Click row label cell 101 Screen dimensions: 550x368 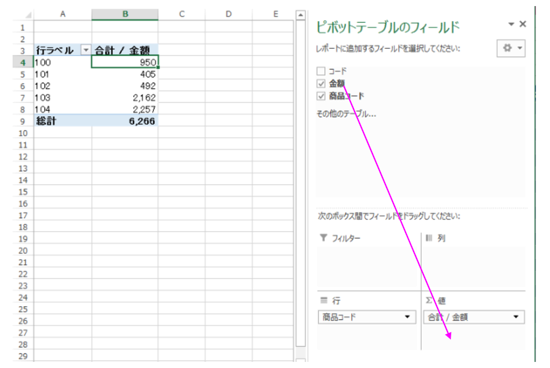(x=62, y=74)
